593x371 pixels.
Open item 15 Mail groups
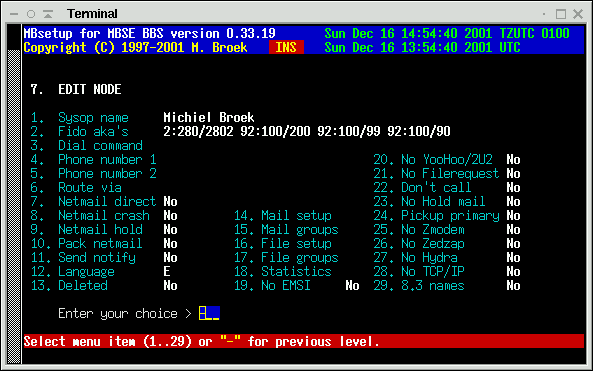pyautogui.click(x=286, y=229)
